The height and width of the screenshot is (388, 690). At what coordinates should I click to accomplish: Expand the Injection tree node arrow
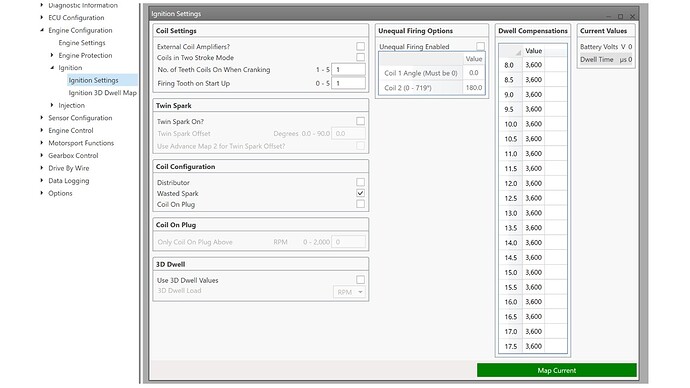click(x=52, y=105)
